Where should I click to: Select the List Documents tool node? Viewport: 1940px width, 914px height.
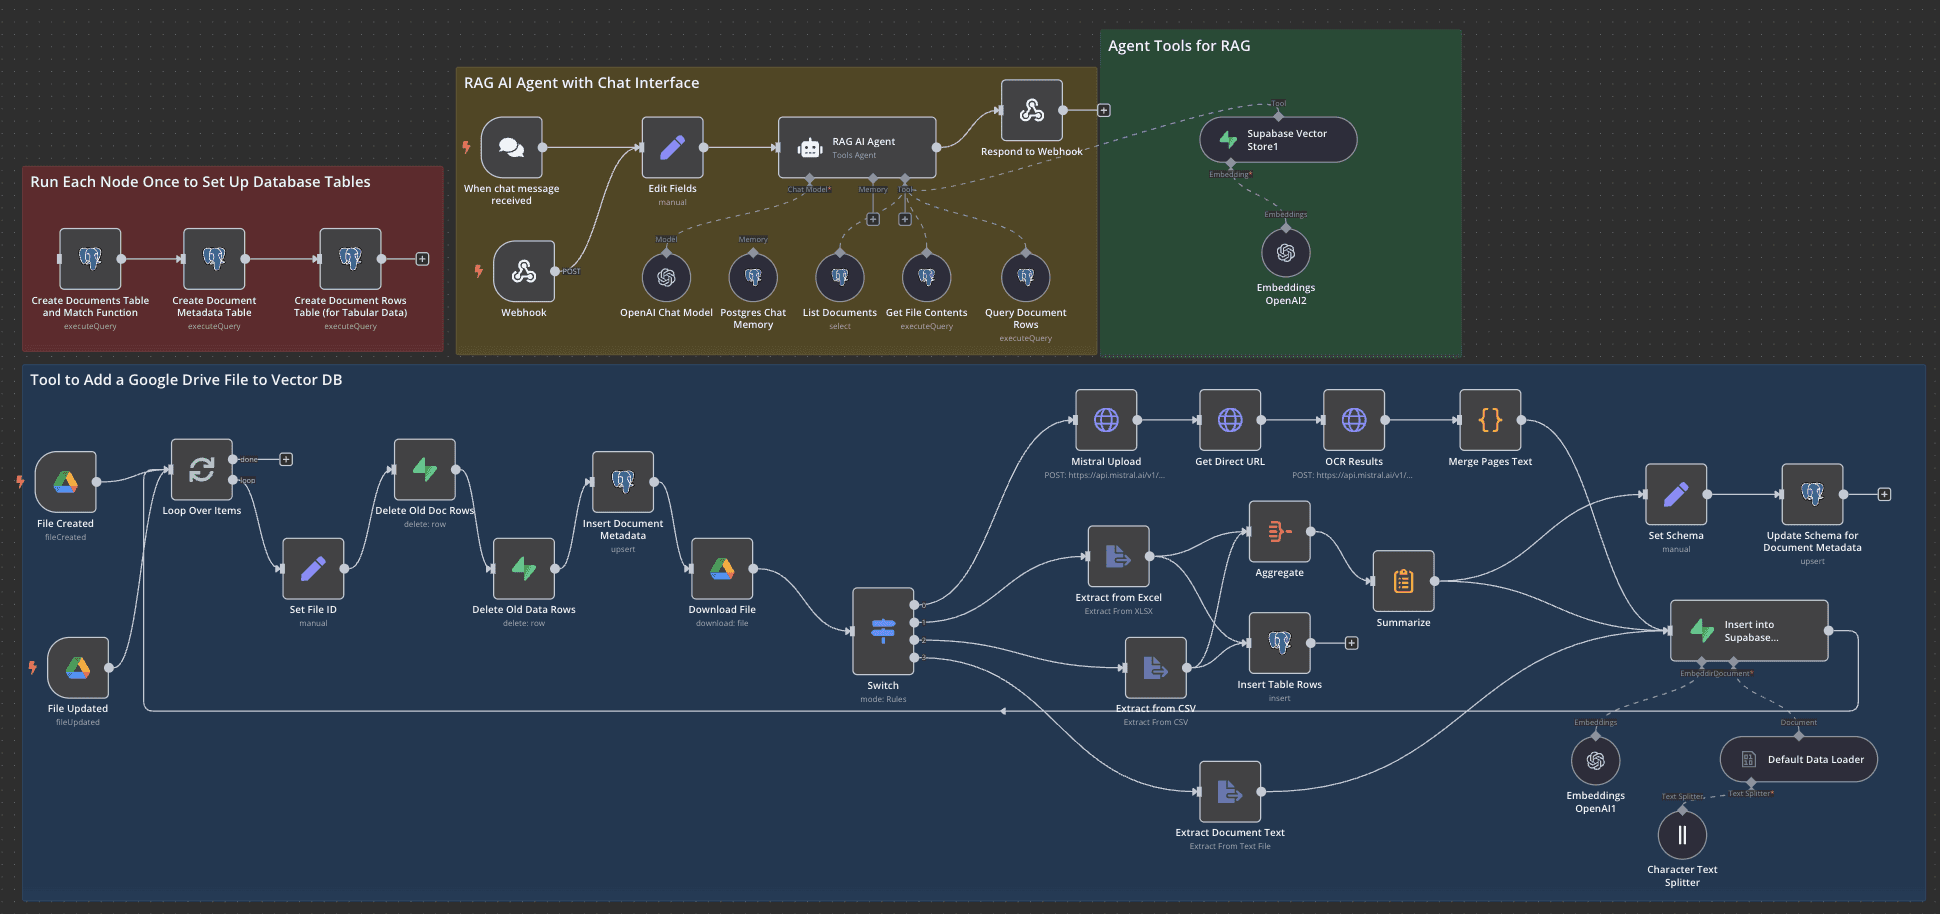click(840, 277)
